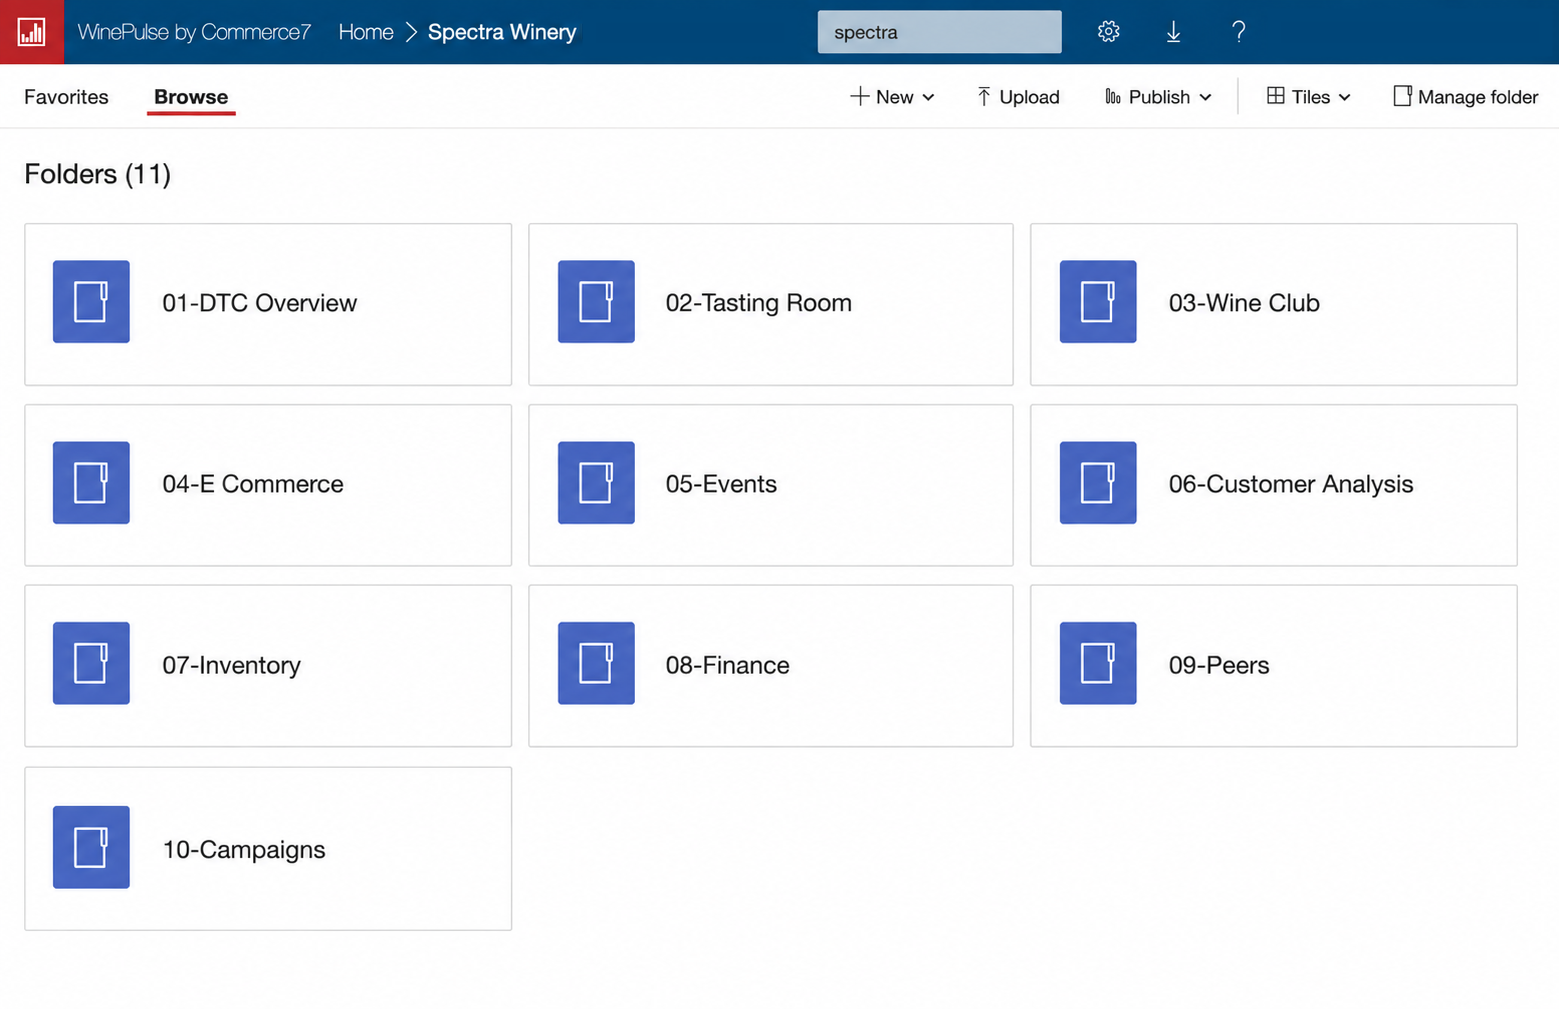
Task: Click the download arrow icon
Action: click(x=1173, y=32)
